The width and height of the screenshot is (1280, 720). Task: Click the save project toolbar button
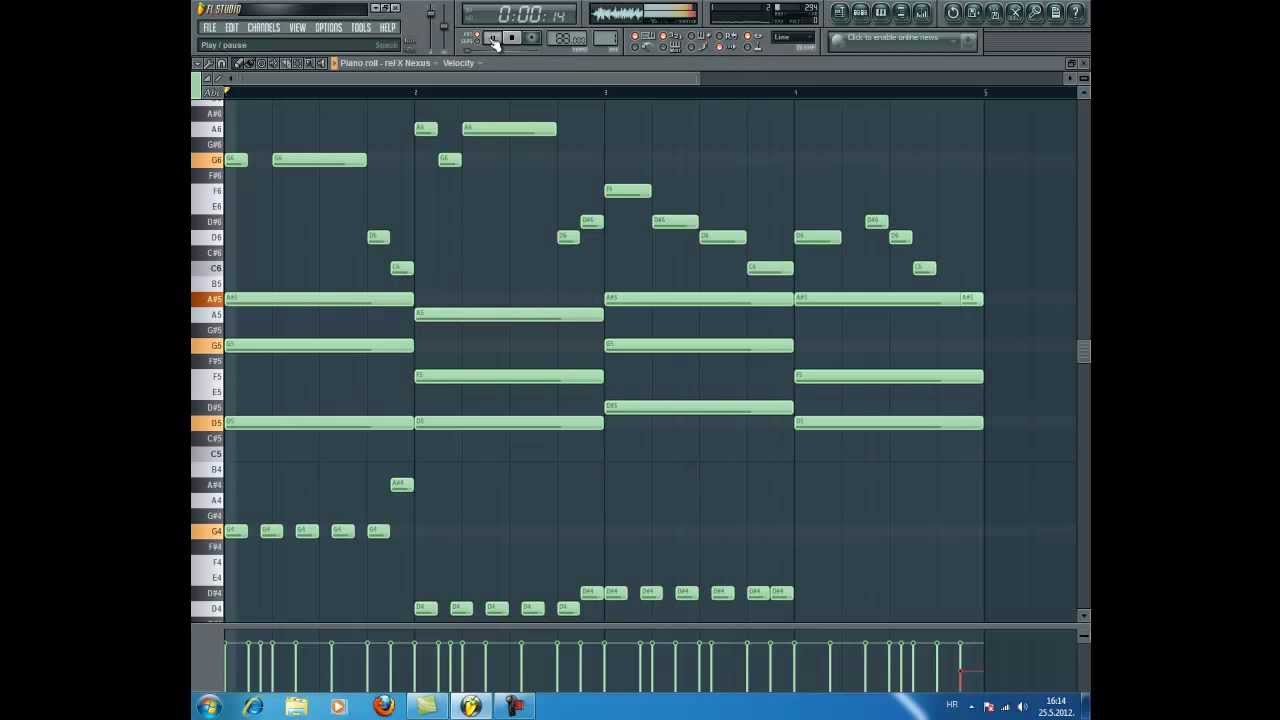click(x=974, y=13)
